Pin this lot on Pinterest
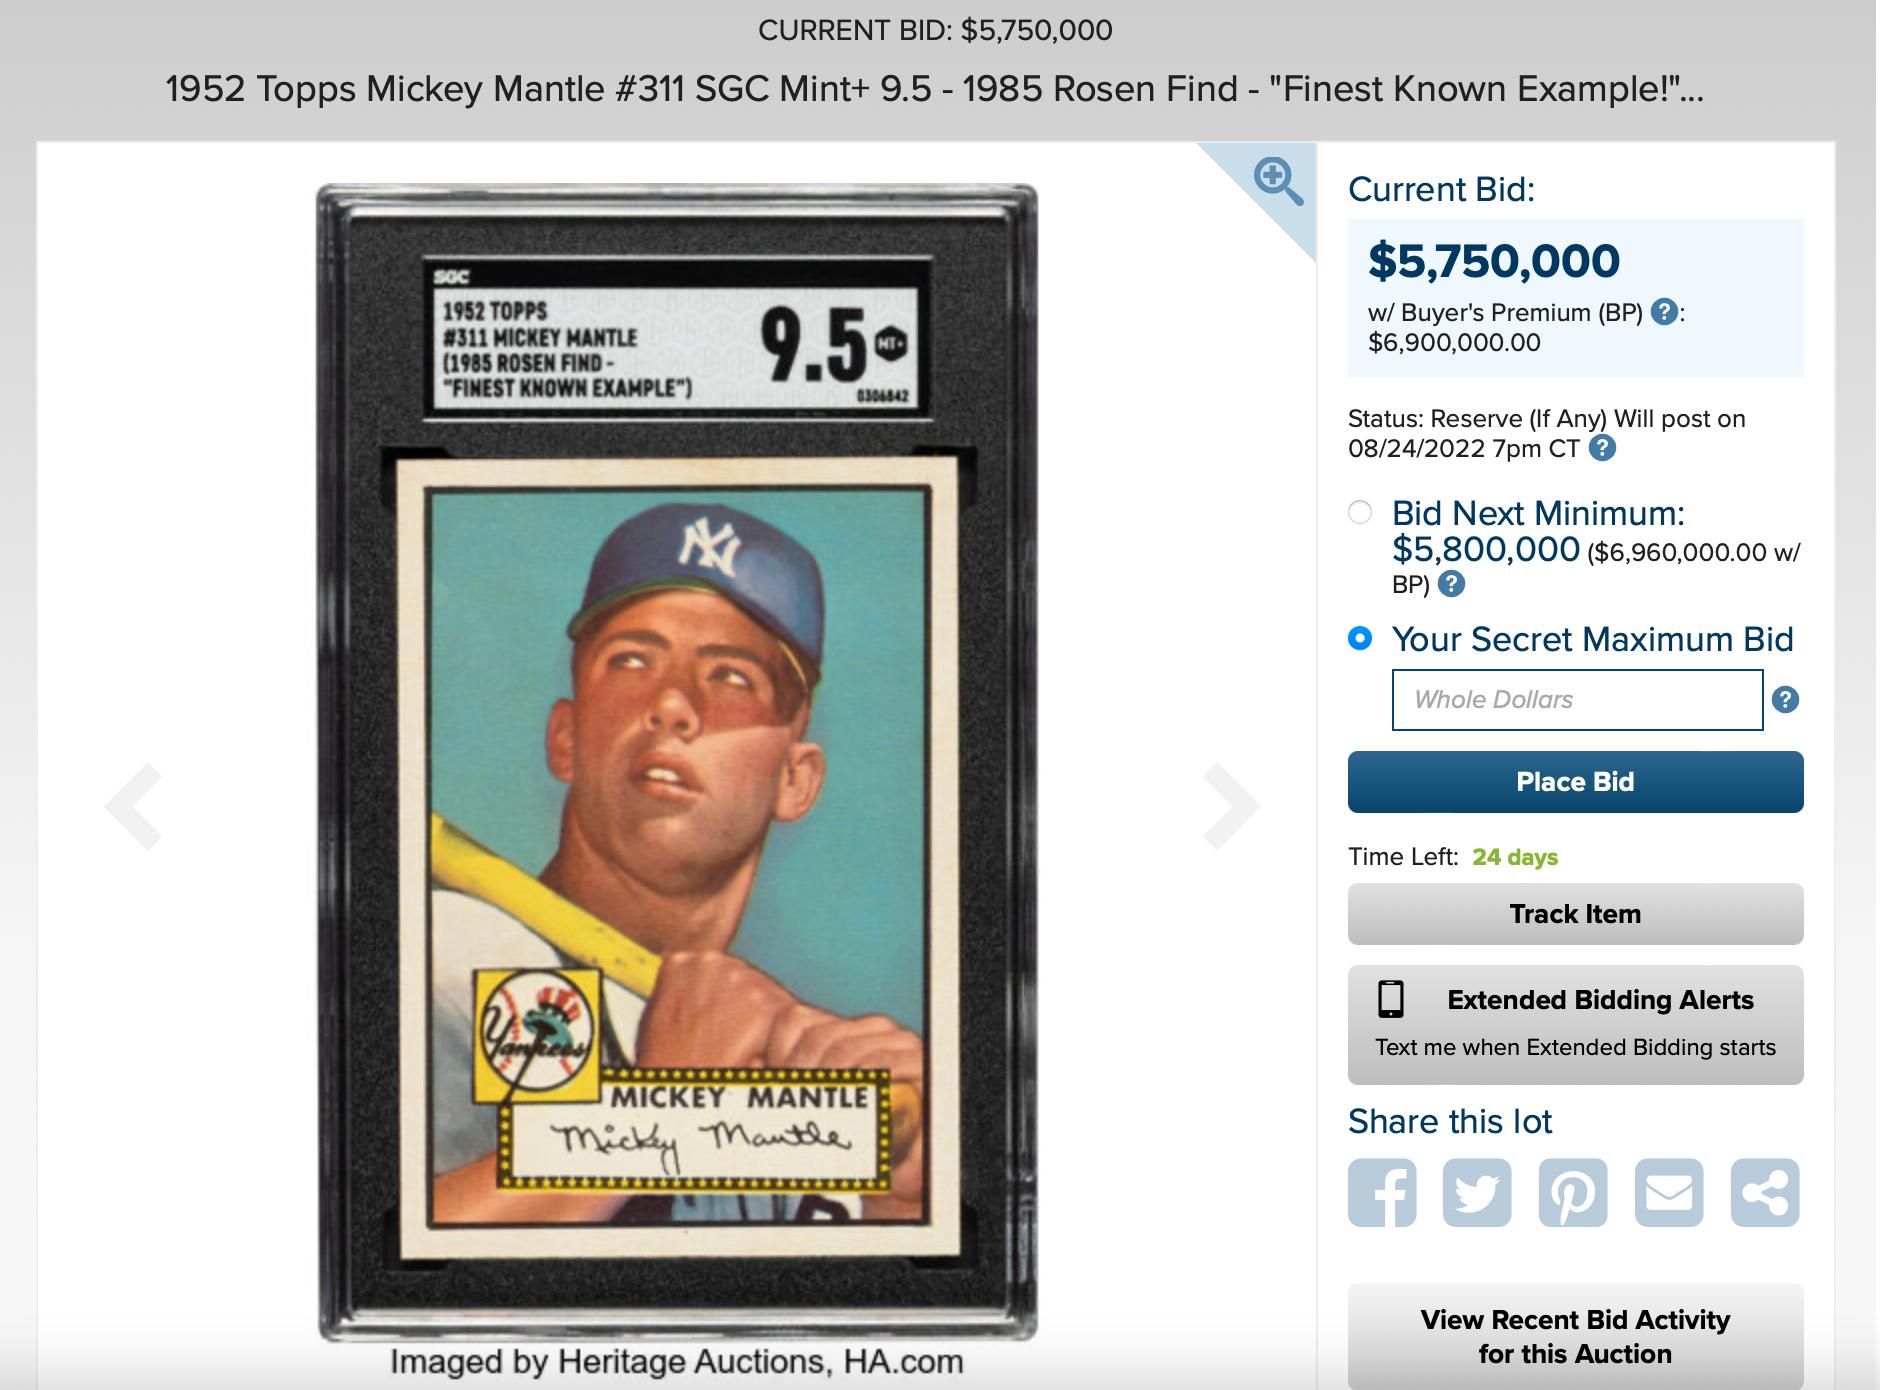Viewport: 1880px width, 1390px height. [x=1573, y=1193]
